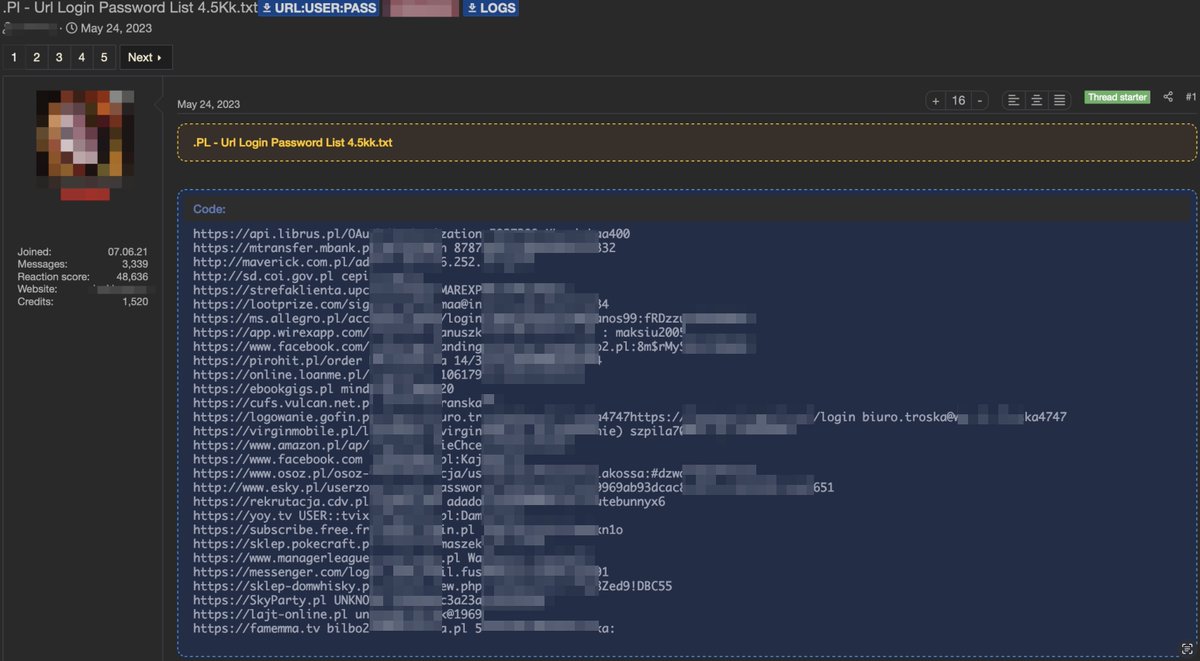Go to page 3 of the thread
Image resolution: width=1200 pixels, height=661 pixels.
[59, 57]
